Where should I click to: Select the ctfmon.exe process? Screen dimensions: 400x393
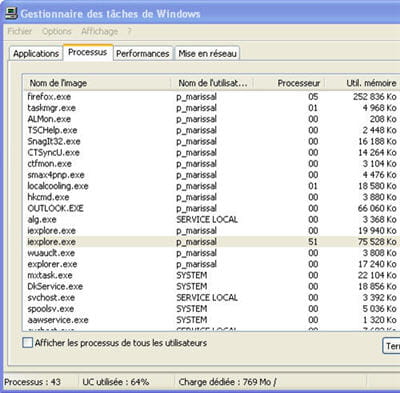click(x=211, y=164)
